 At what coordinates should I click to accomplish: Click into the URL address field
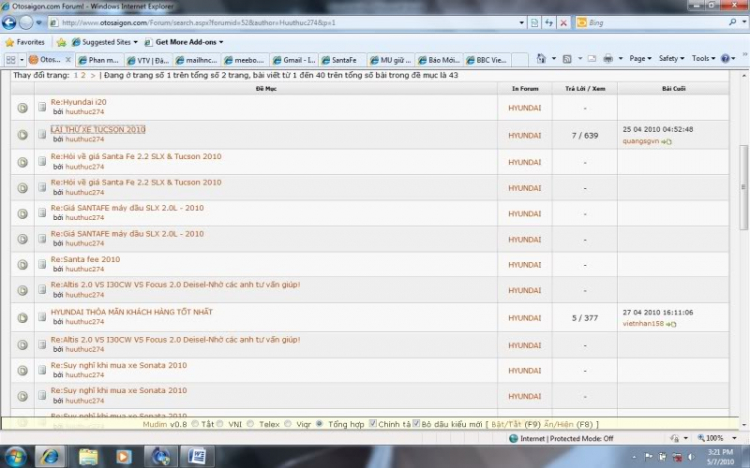tap(282, 22)
